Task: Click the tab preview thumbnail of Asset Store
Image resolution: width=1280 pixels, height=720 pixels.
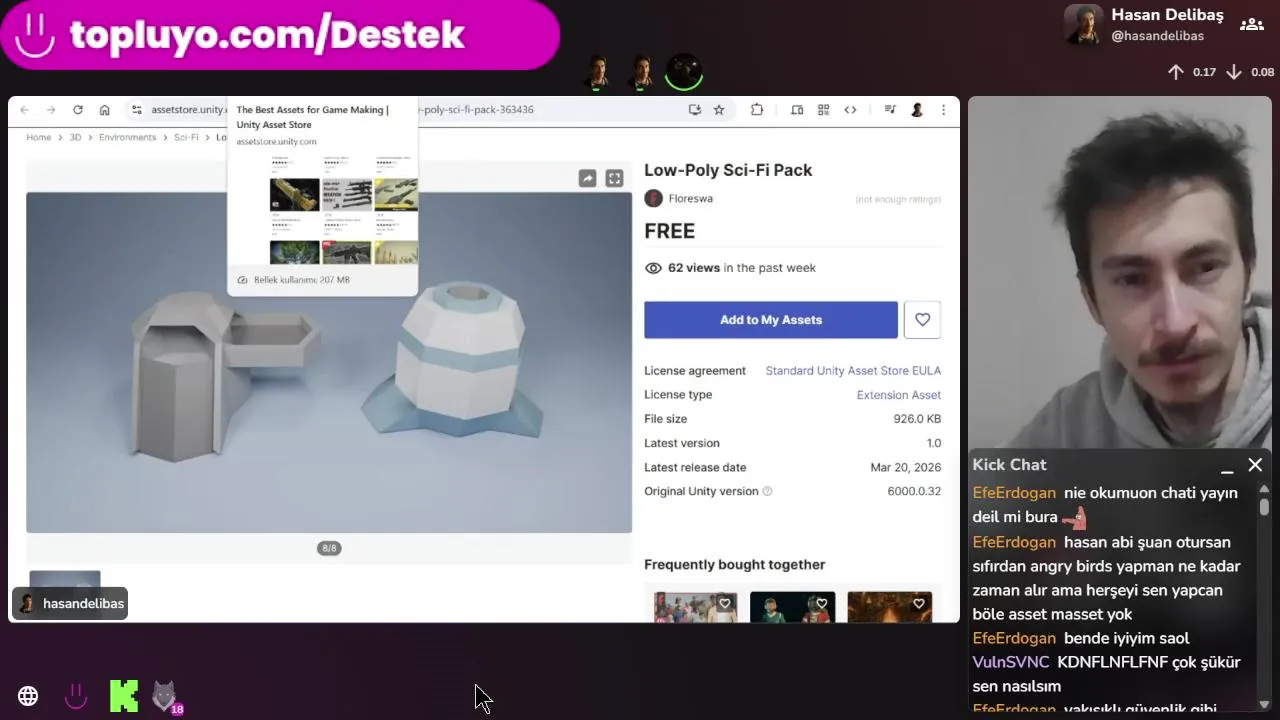Action: [x=344, y=209]
